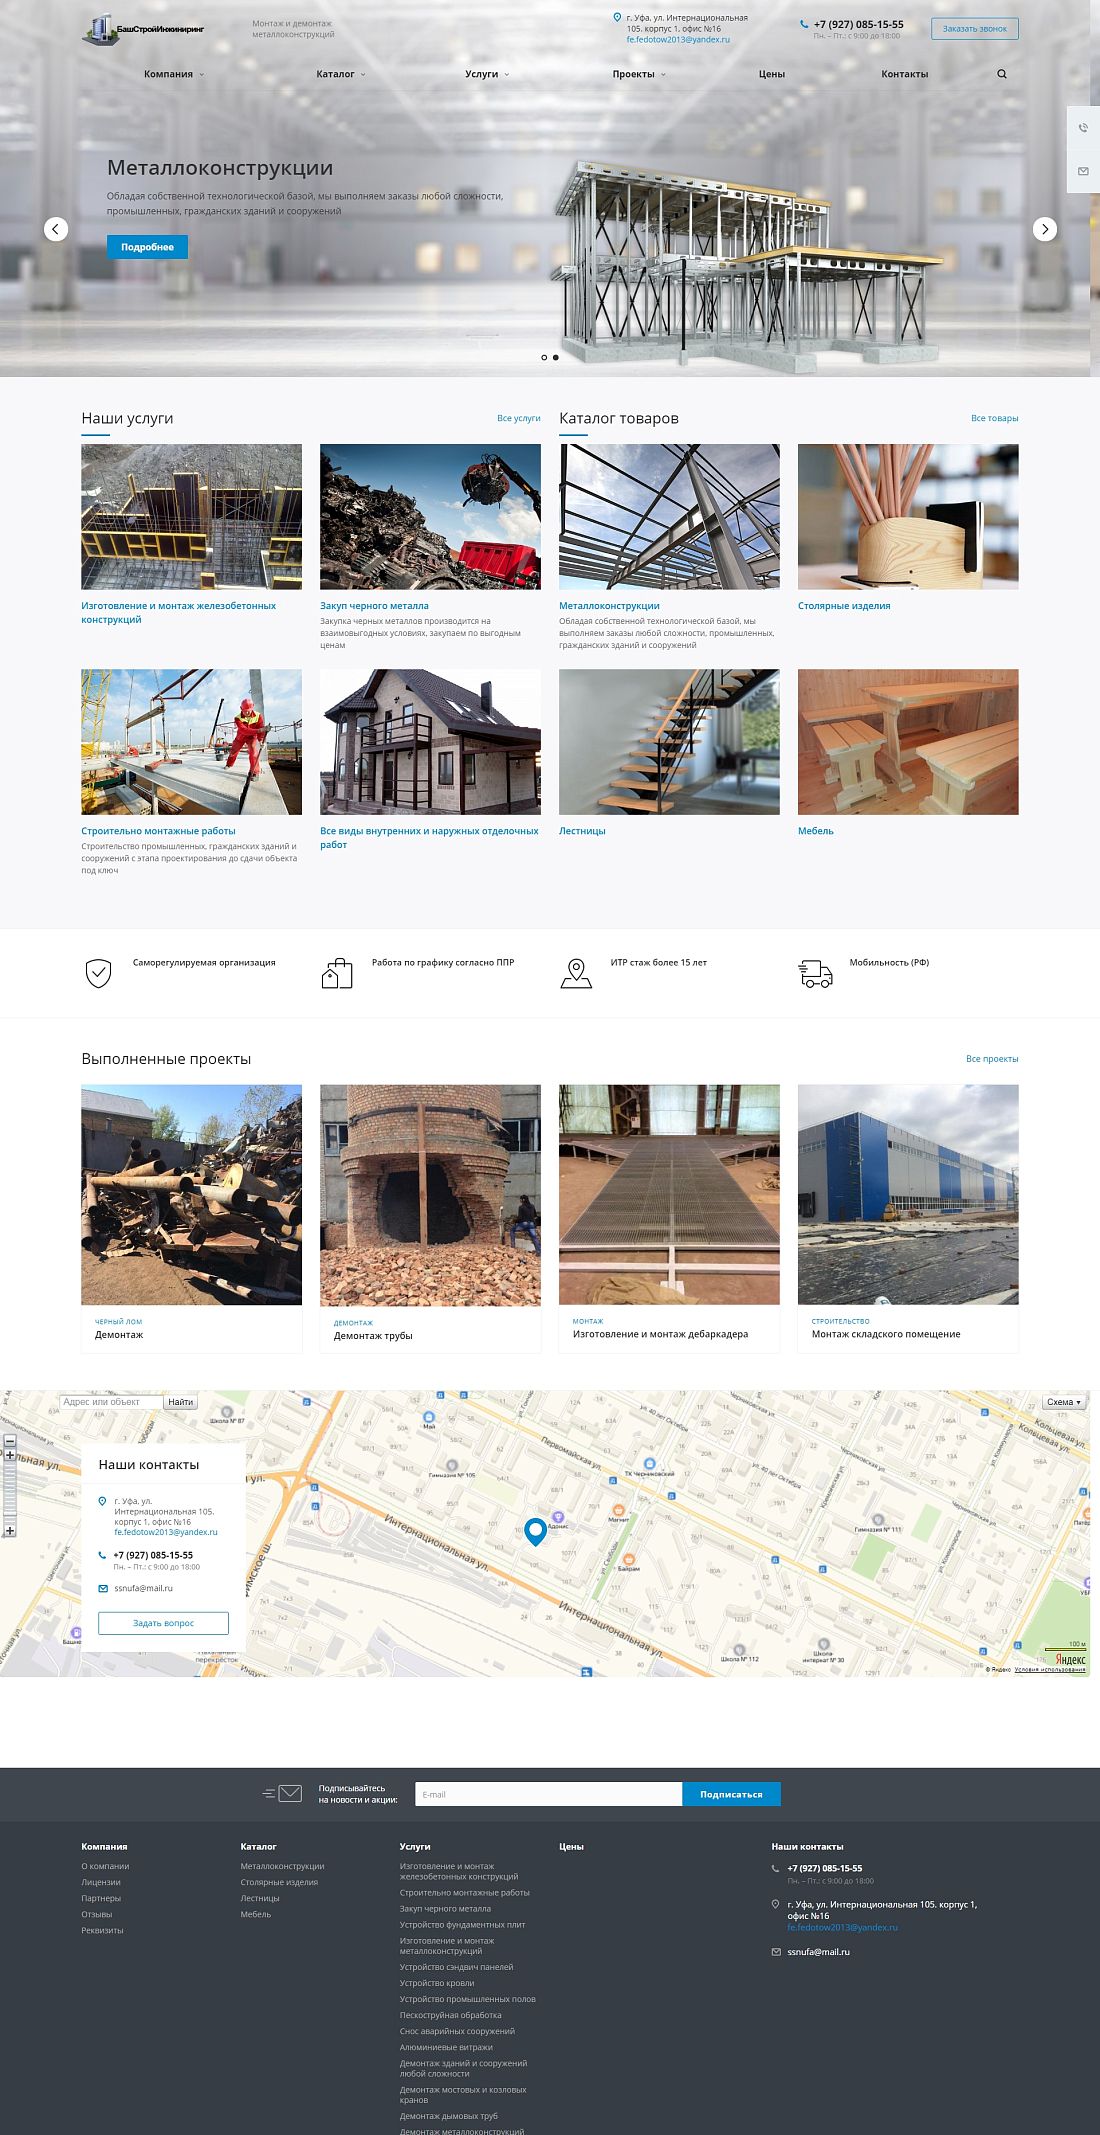The image size is (1100, 2135).
Task: Open the Все услуги link
Action: coord(519,418)
